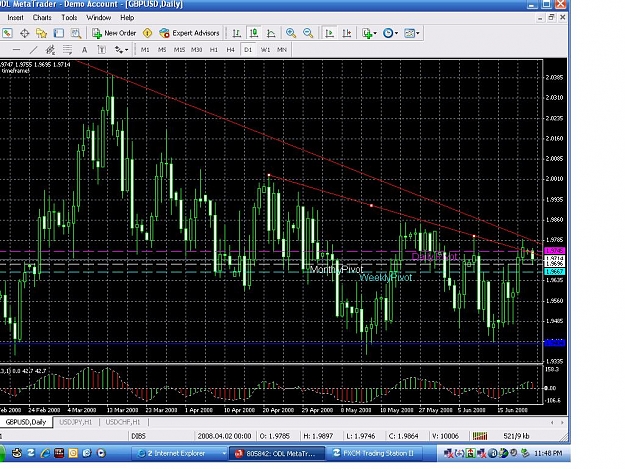The width and height of the screenshot is (625, 469).
Task: Switch to the GBPUSD,Daily chart tab
Action: pos(26,422)
